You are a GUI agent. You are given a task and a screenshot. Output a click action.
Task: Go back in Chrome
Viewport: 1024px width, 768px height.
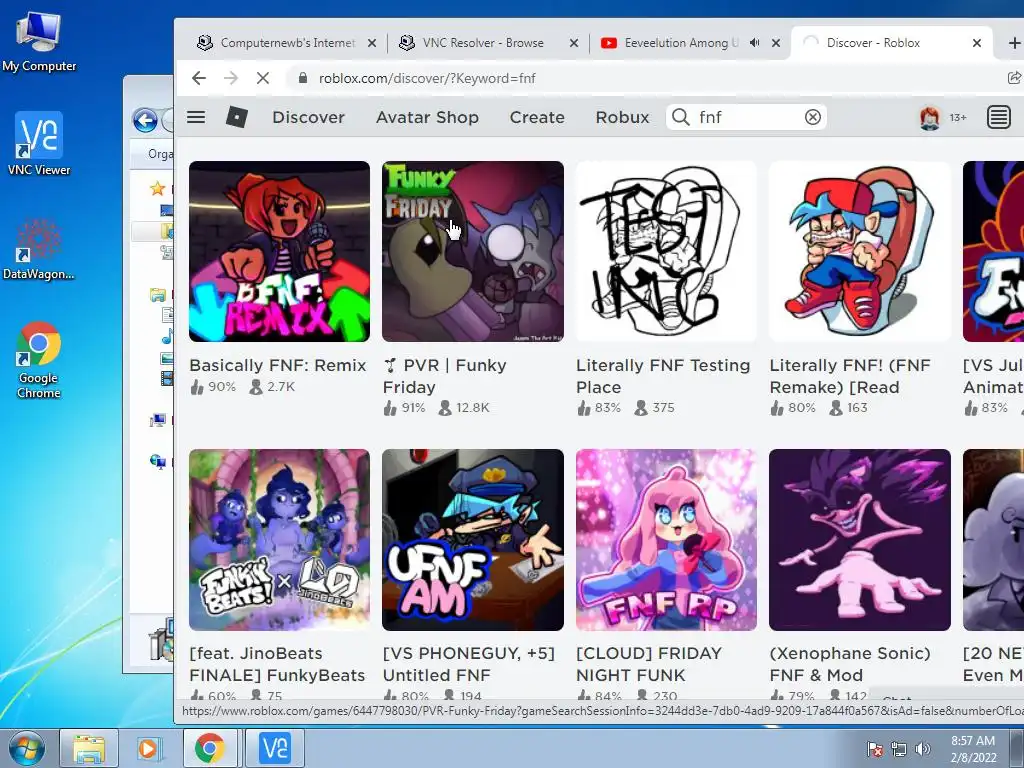coord(199,78)
